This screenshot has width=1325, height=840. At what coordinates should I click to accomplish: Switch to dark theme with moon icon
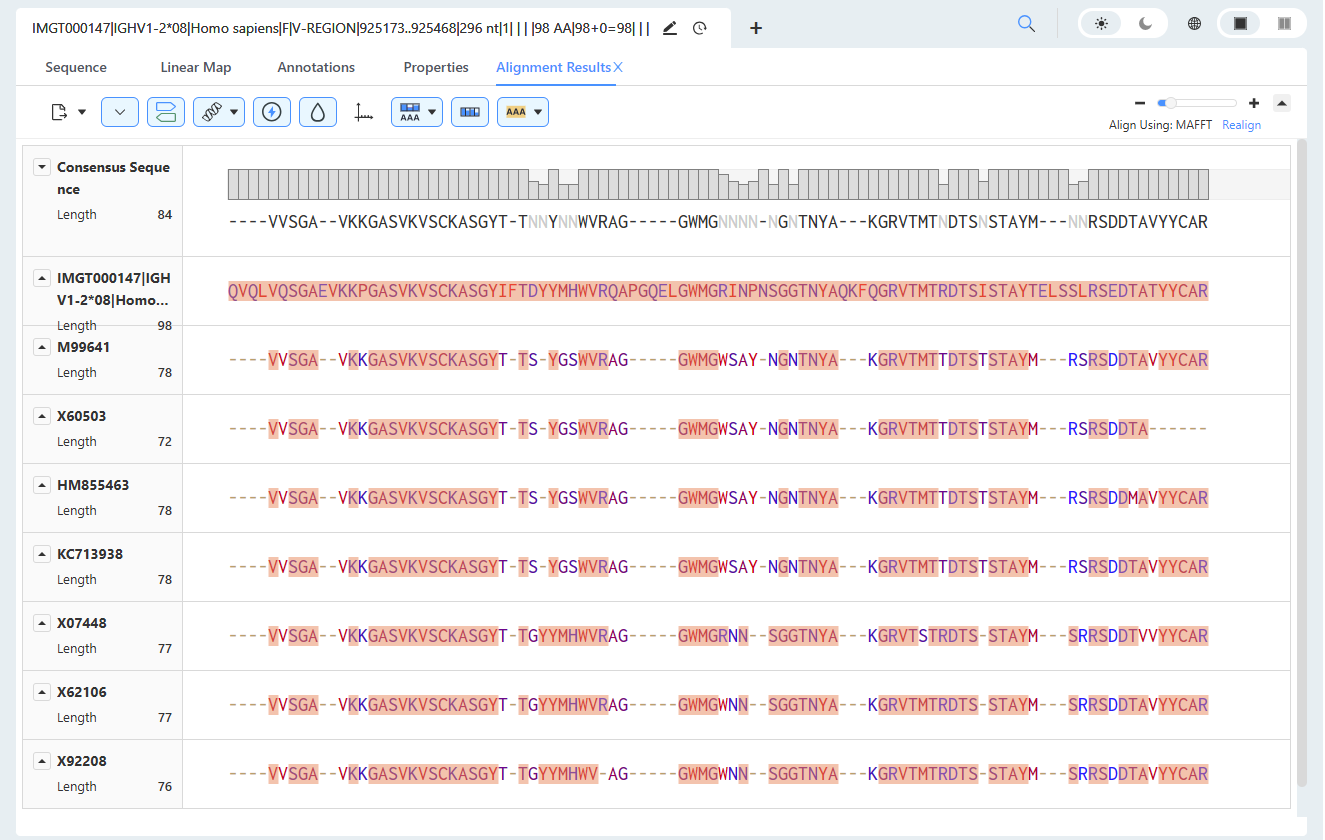click(x=1145, y=24)
